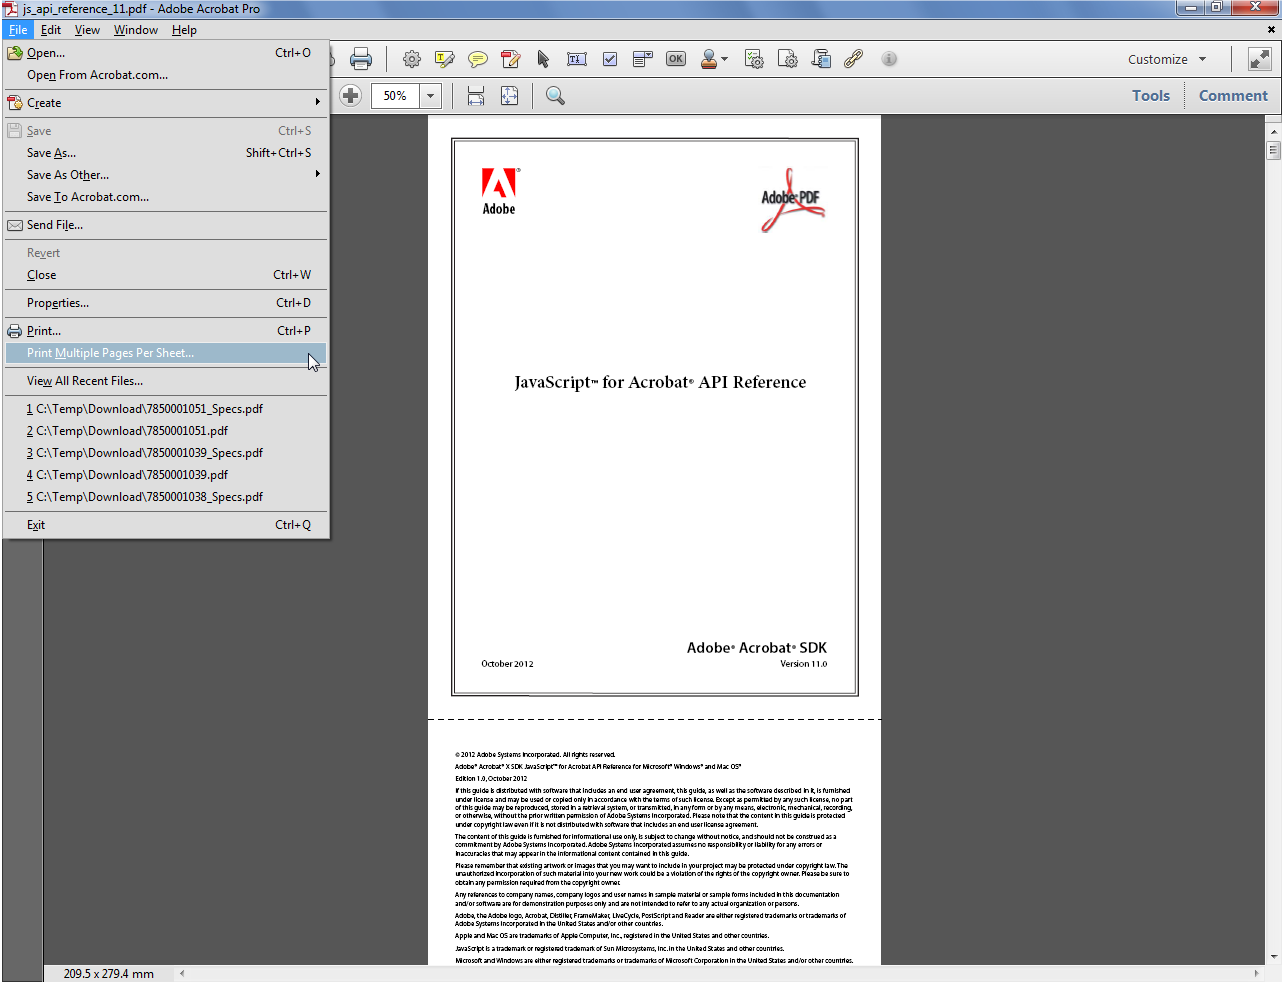Click the action wizard checklist gear icon

tap(755, 59)
